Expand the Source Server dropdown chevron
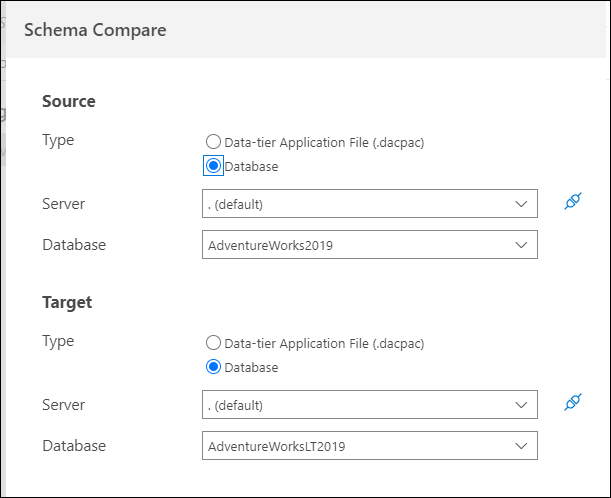Screen dimensions: 611x498 (520, 204)
